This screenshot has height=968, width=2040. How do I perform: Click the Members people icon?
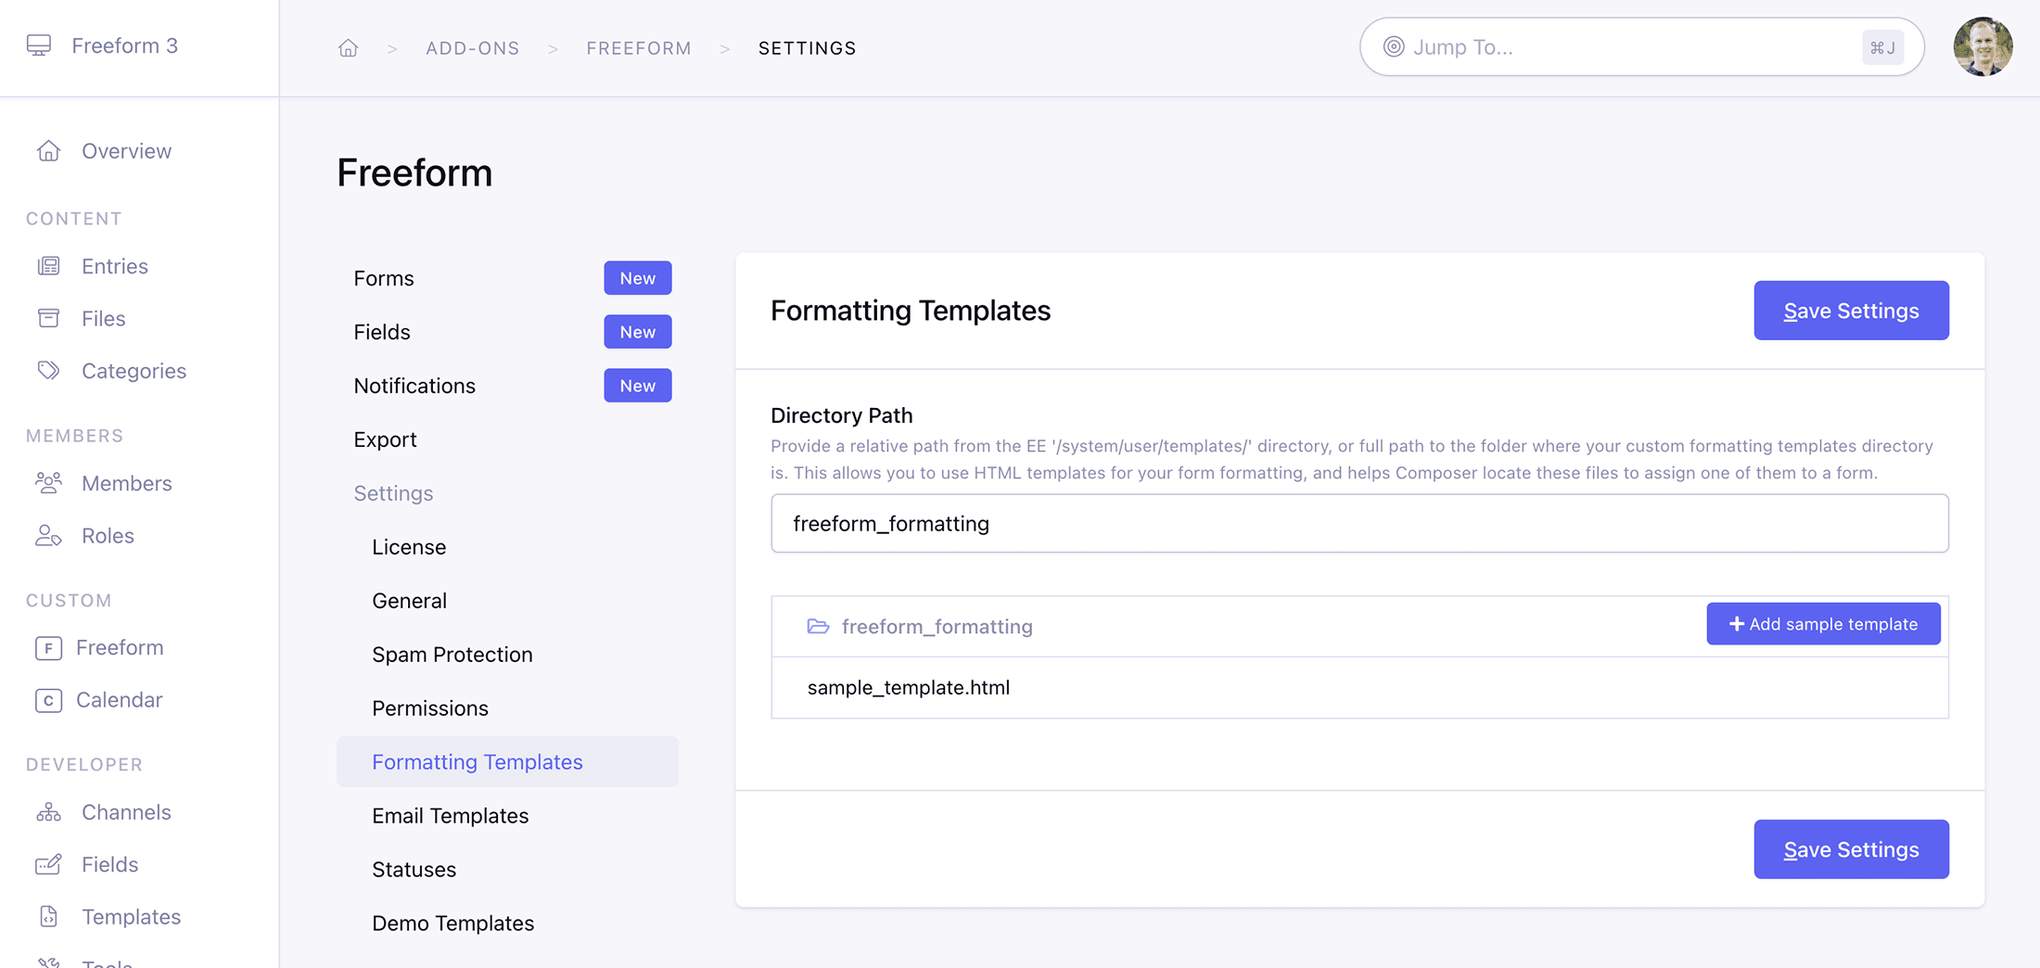click(x=48, y=483)
